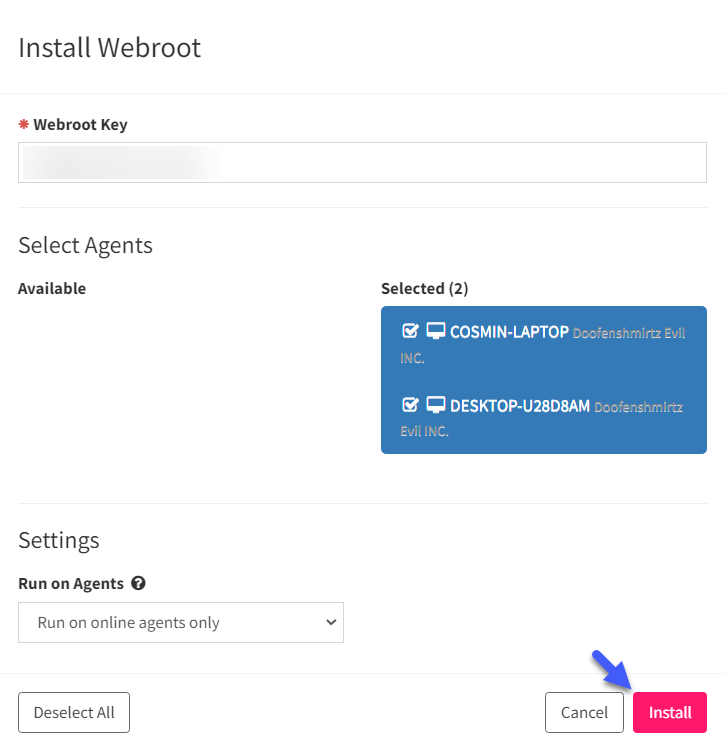Uncheck the COSMIN-LAPTOP checkbox
726x751 pixels.
click(x=410, y=331)
